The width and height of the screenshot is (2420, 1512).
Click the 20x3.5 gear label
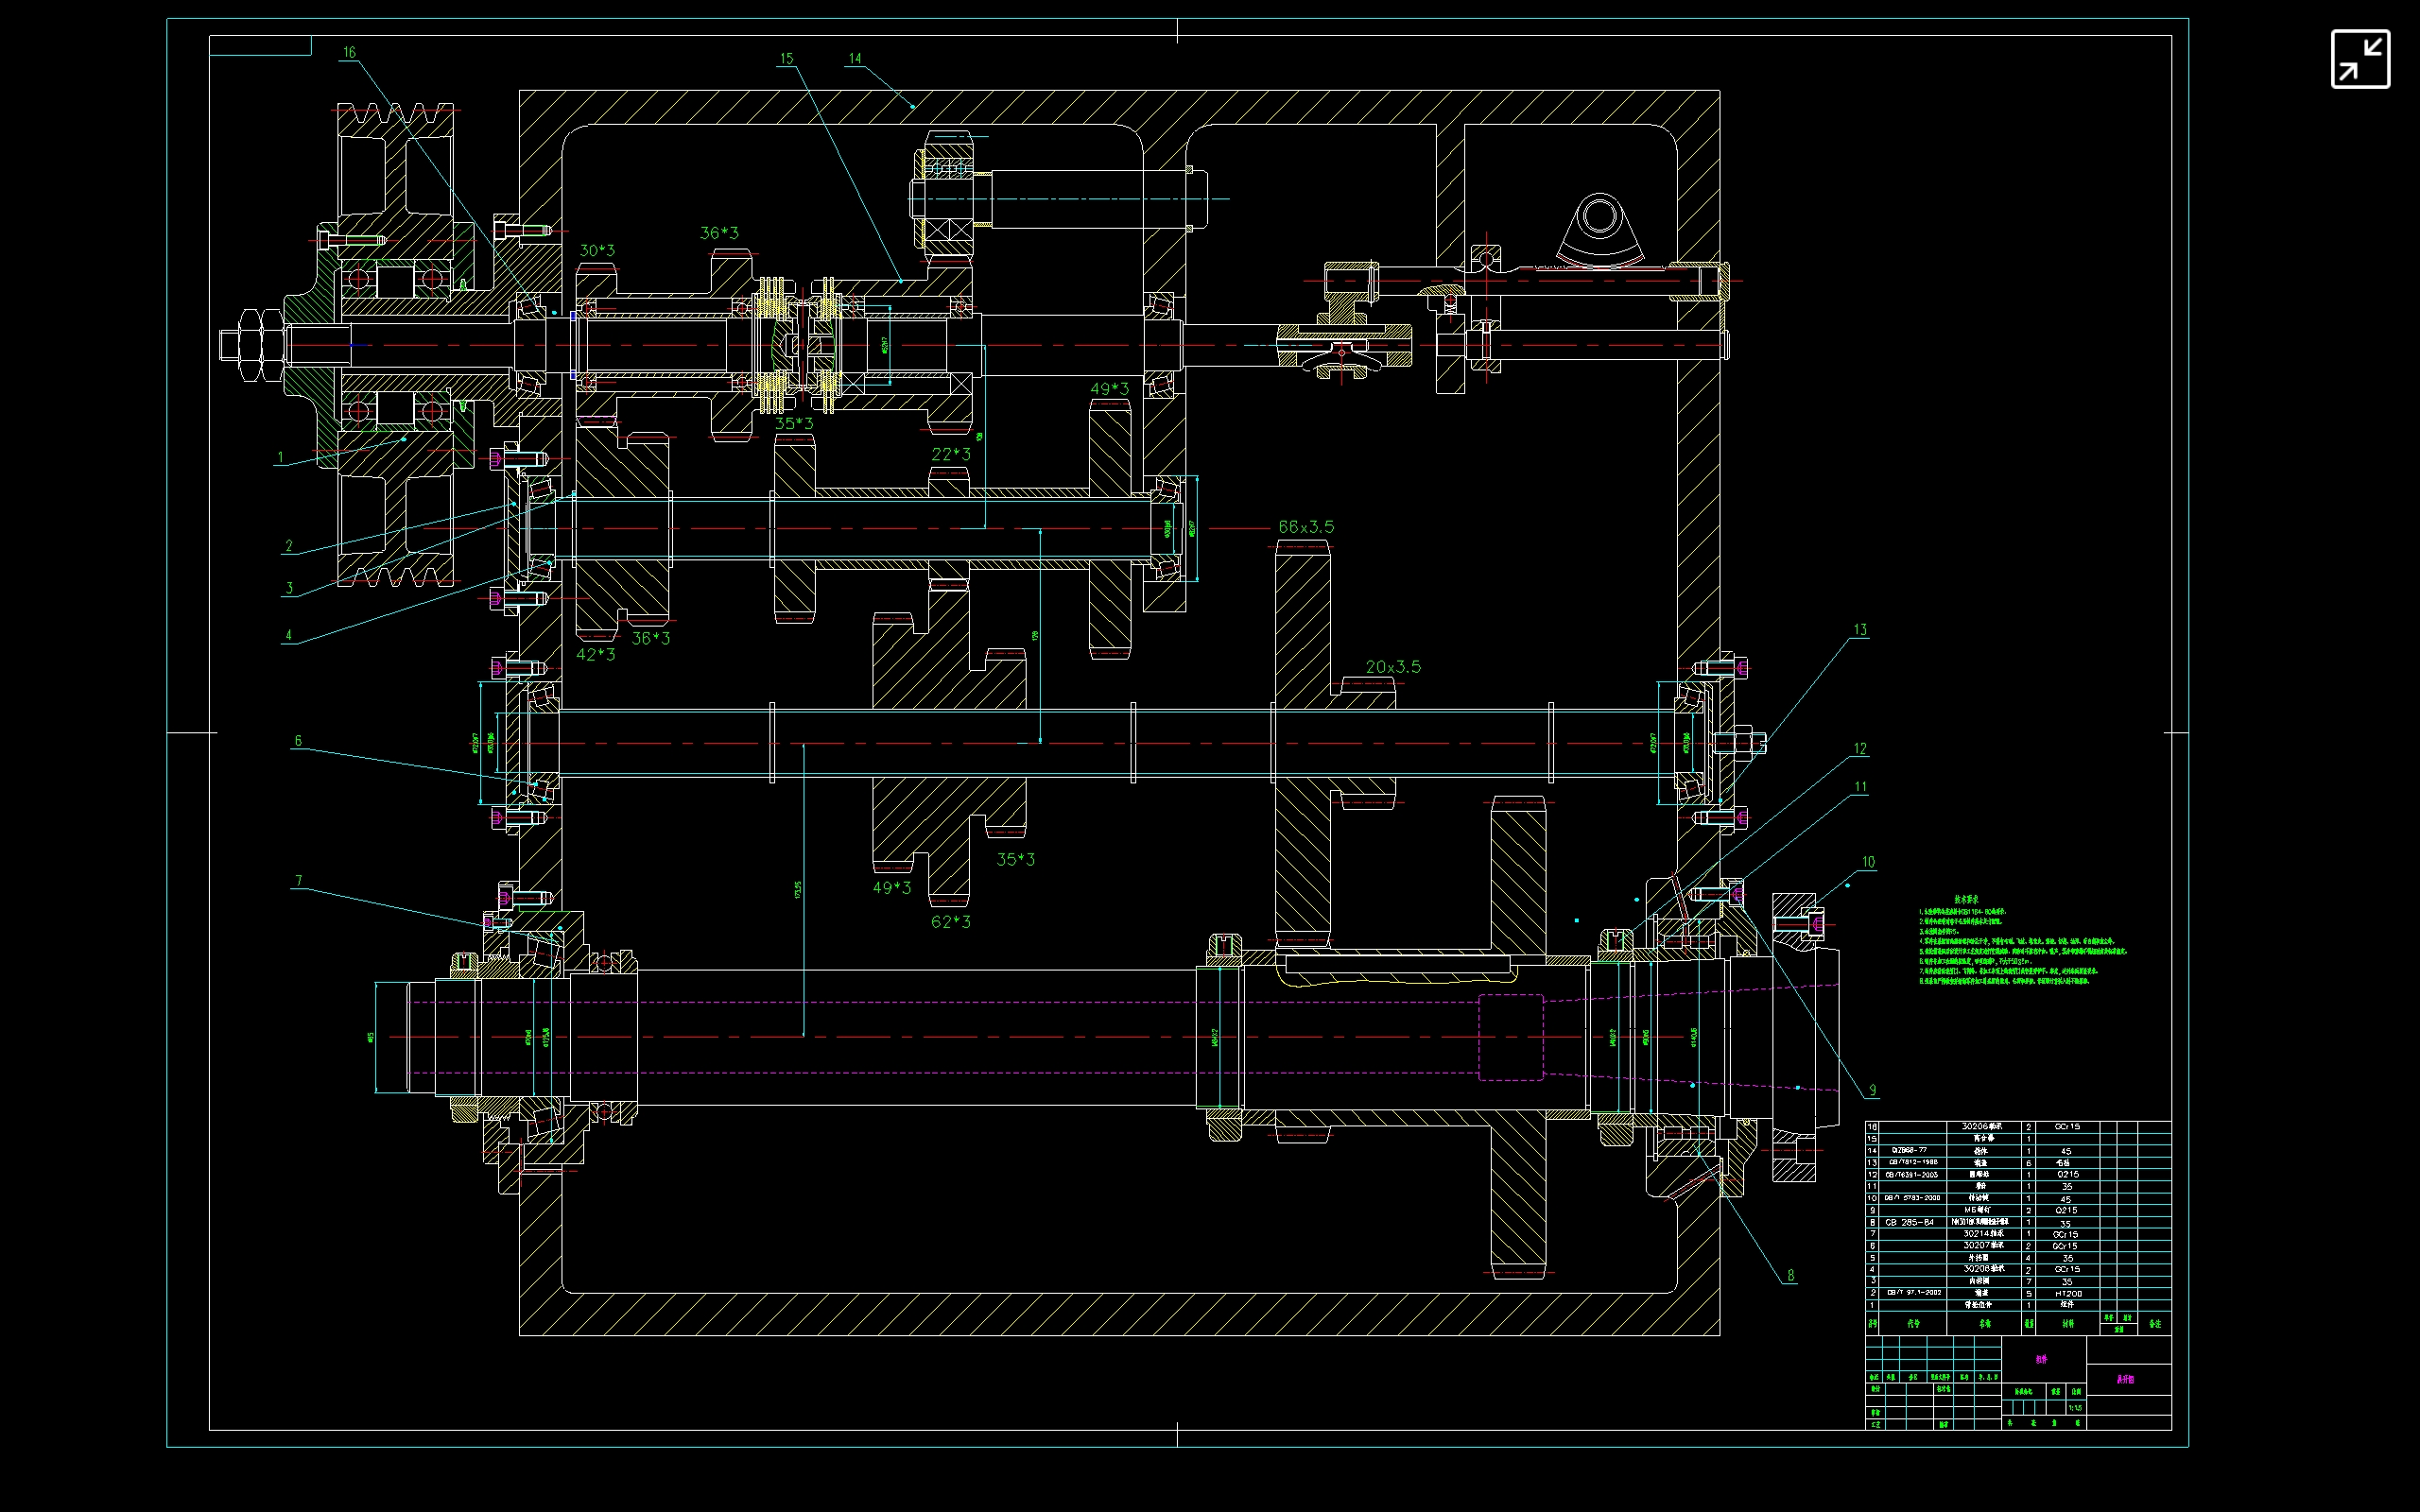point(1392,667)
